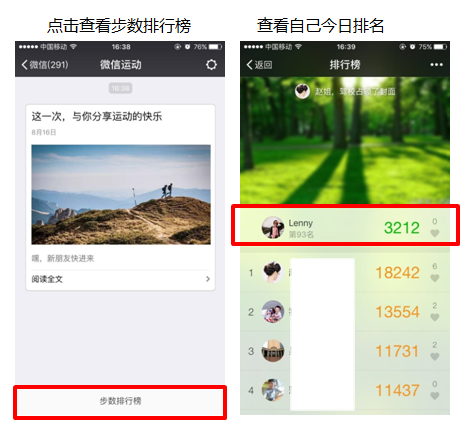Open the three-dot more menu
Image resolution: width=471 pixels, height=434 pixels.
click(x=436, y=65)
